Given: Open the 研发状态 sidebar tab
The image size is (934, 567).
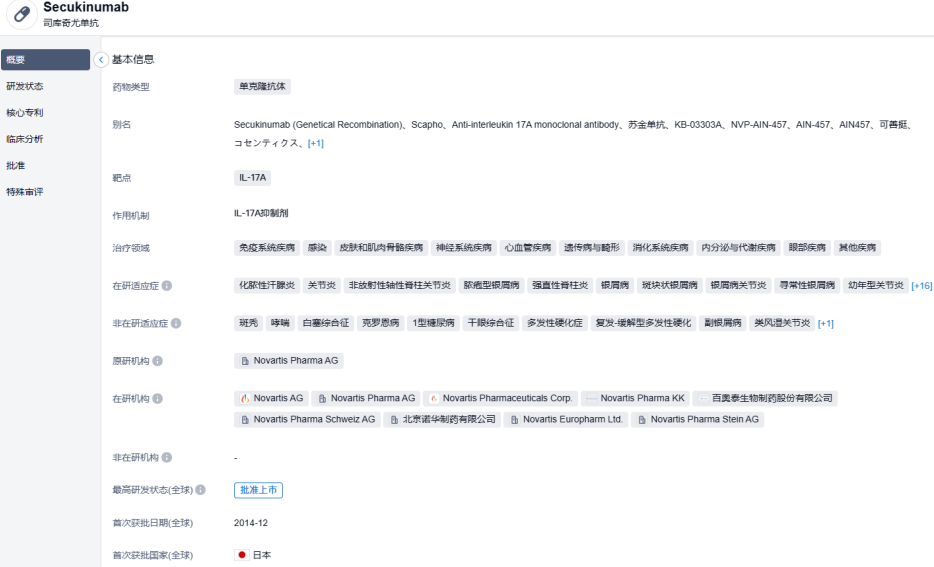Looking at the screenshot, I should pyautogui.click(x=25, y=86).
